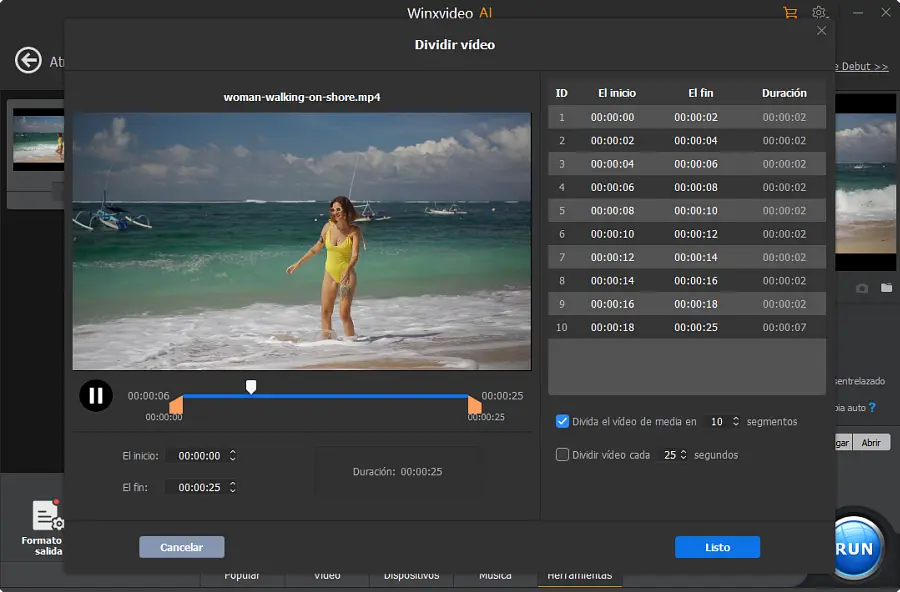Open the Dispositivos tab
The width and height of the screenshot is (900, 592).
click(411, 575)
